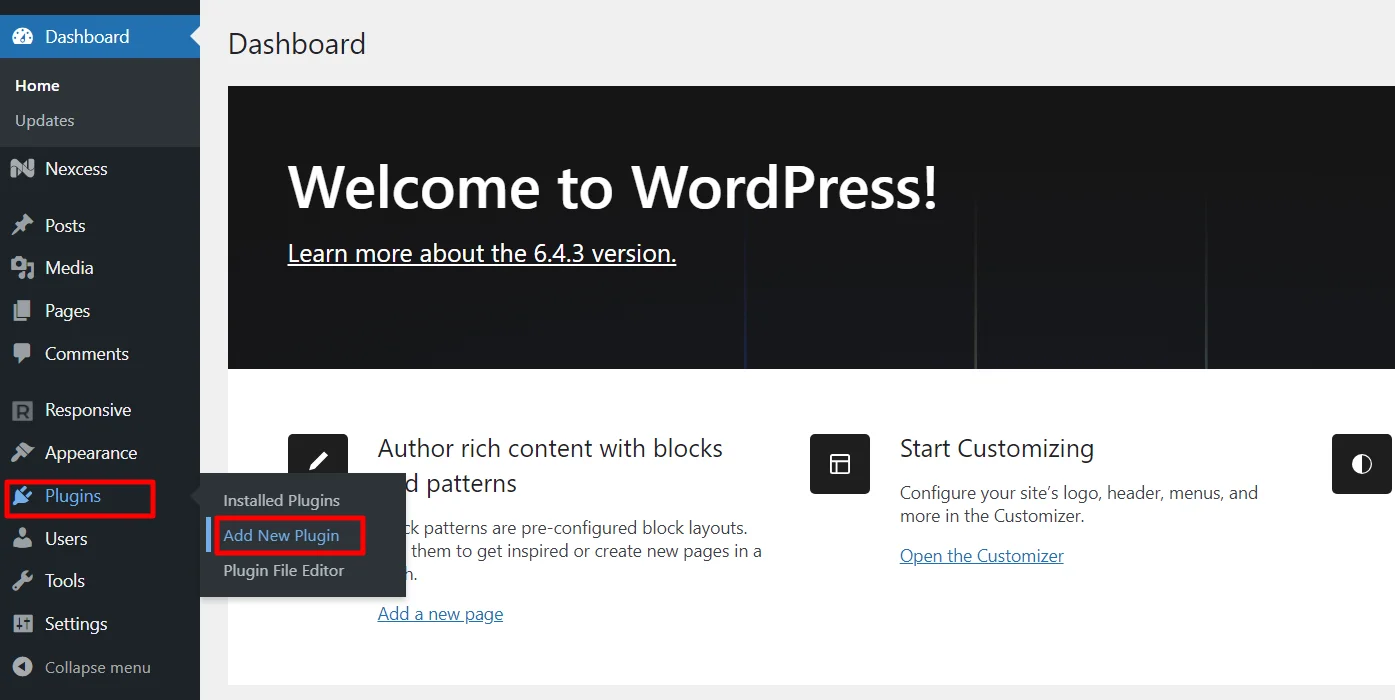Click the Start Customizing heading
Screen dimensions: 1395x700
[x=997, y=449]
